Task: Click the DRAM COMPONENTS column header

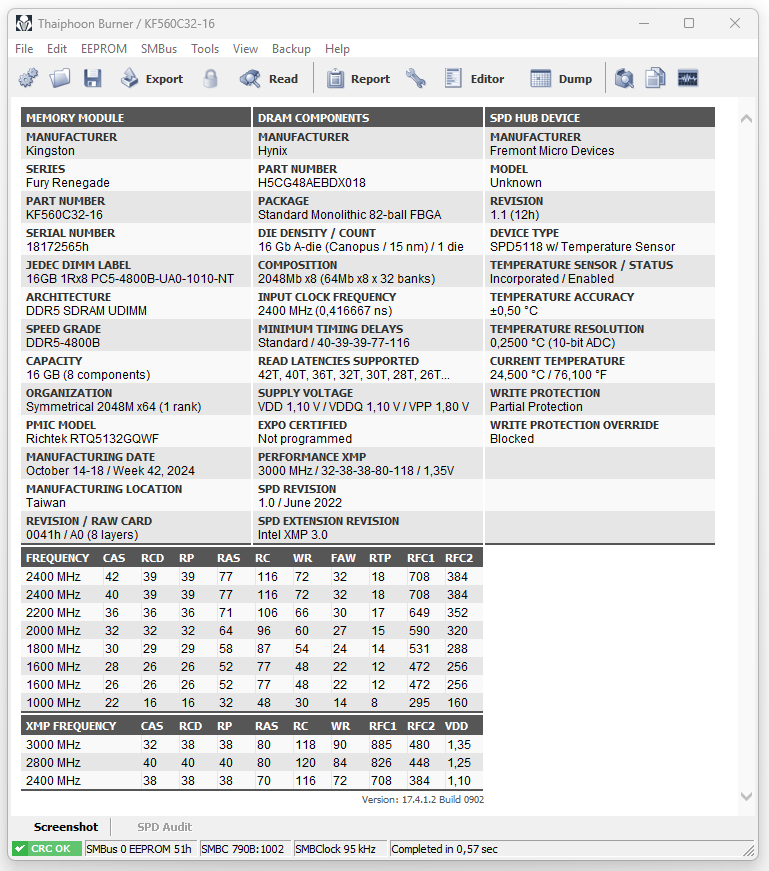Action: point(368,118)
